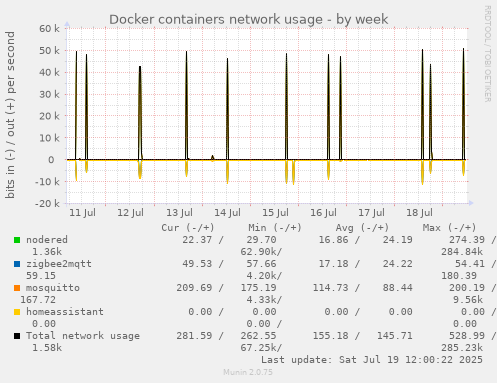The image size is (497, 383).
Task: Select the 'zigbee2mqtt' legend label
Action: [x=59, y=264]
